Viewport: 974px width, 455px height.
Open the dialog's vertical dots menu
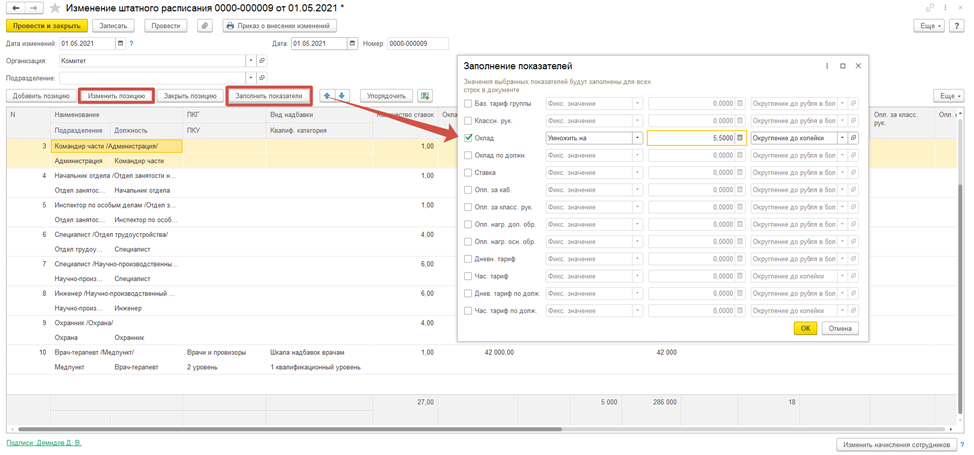[827, 65]
